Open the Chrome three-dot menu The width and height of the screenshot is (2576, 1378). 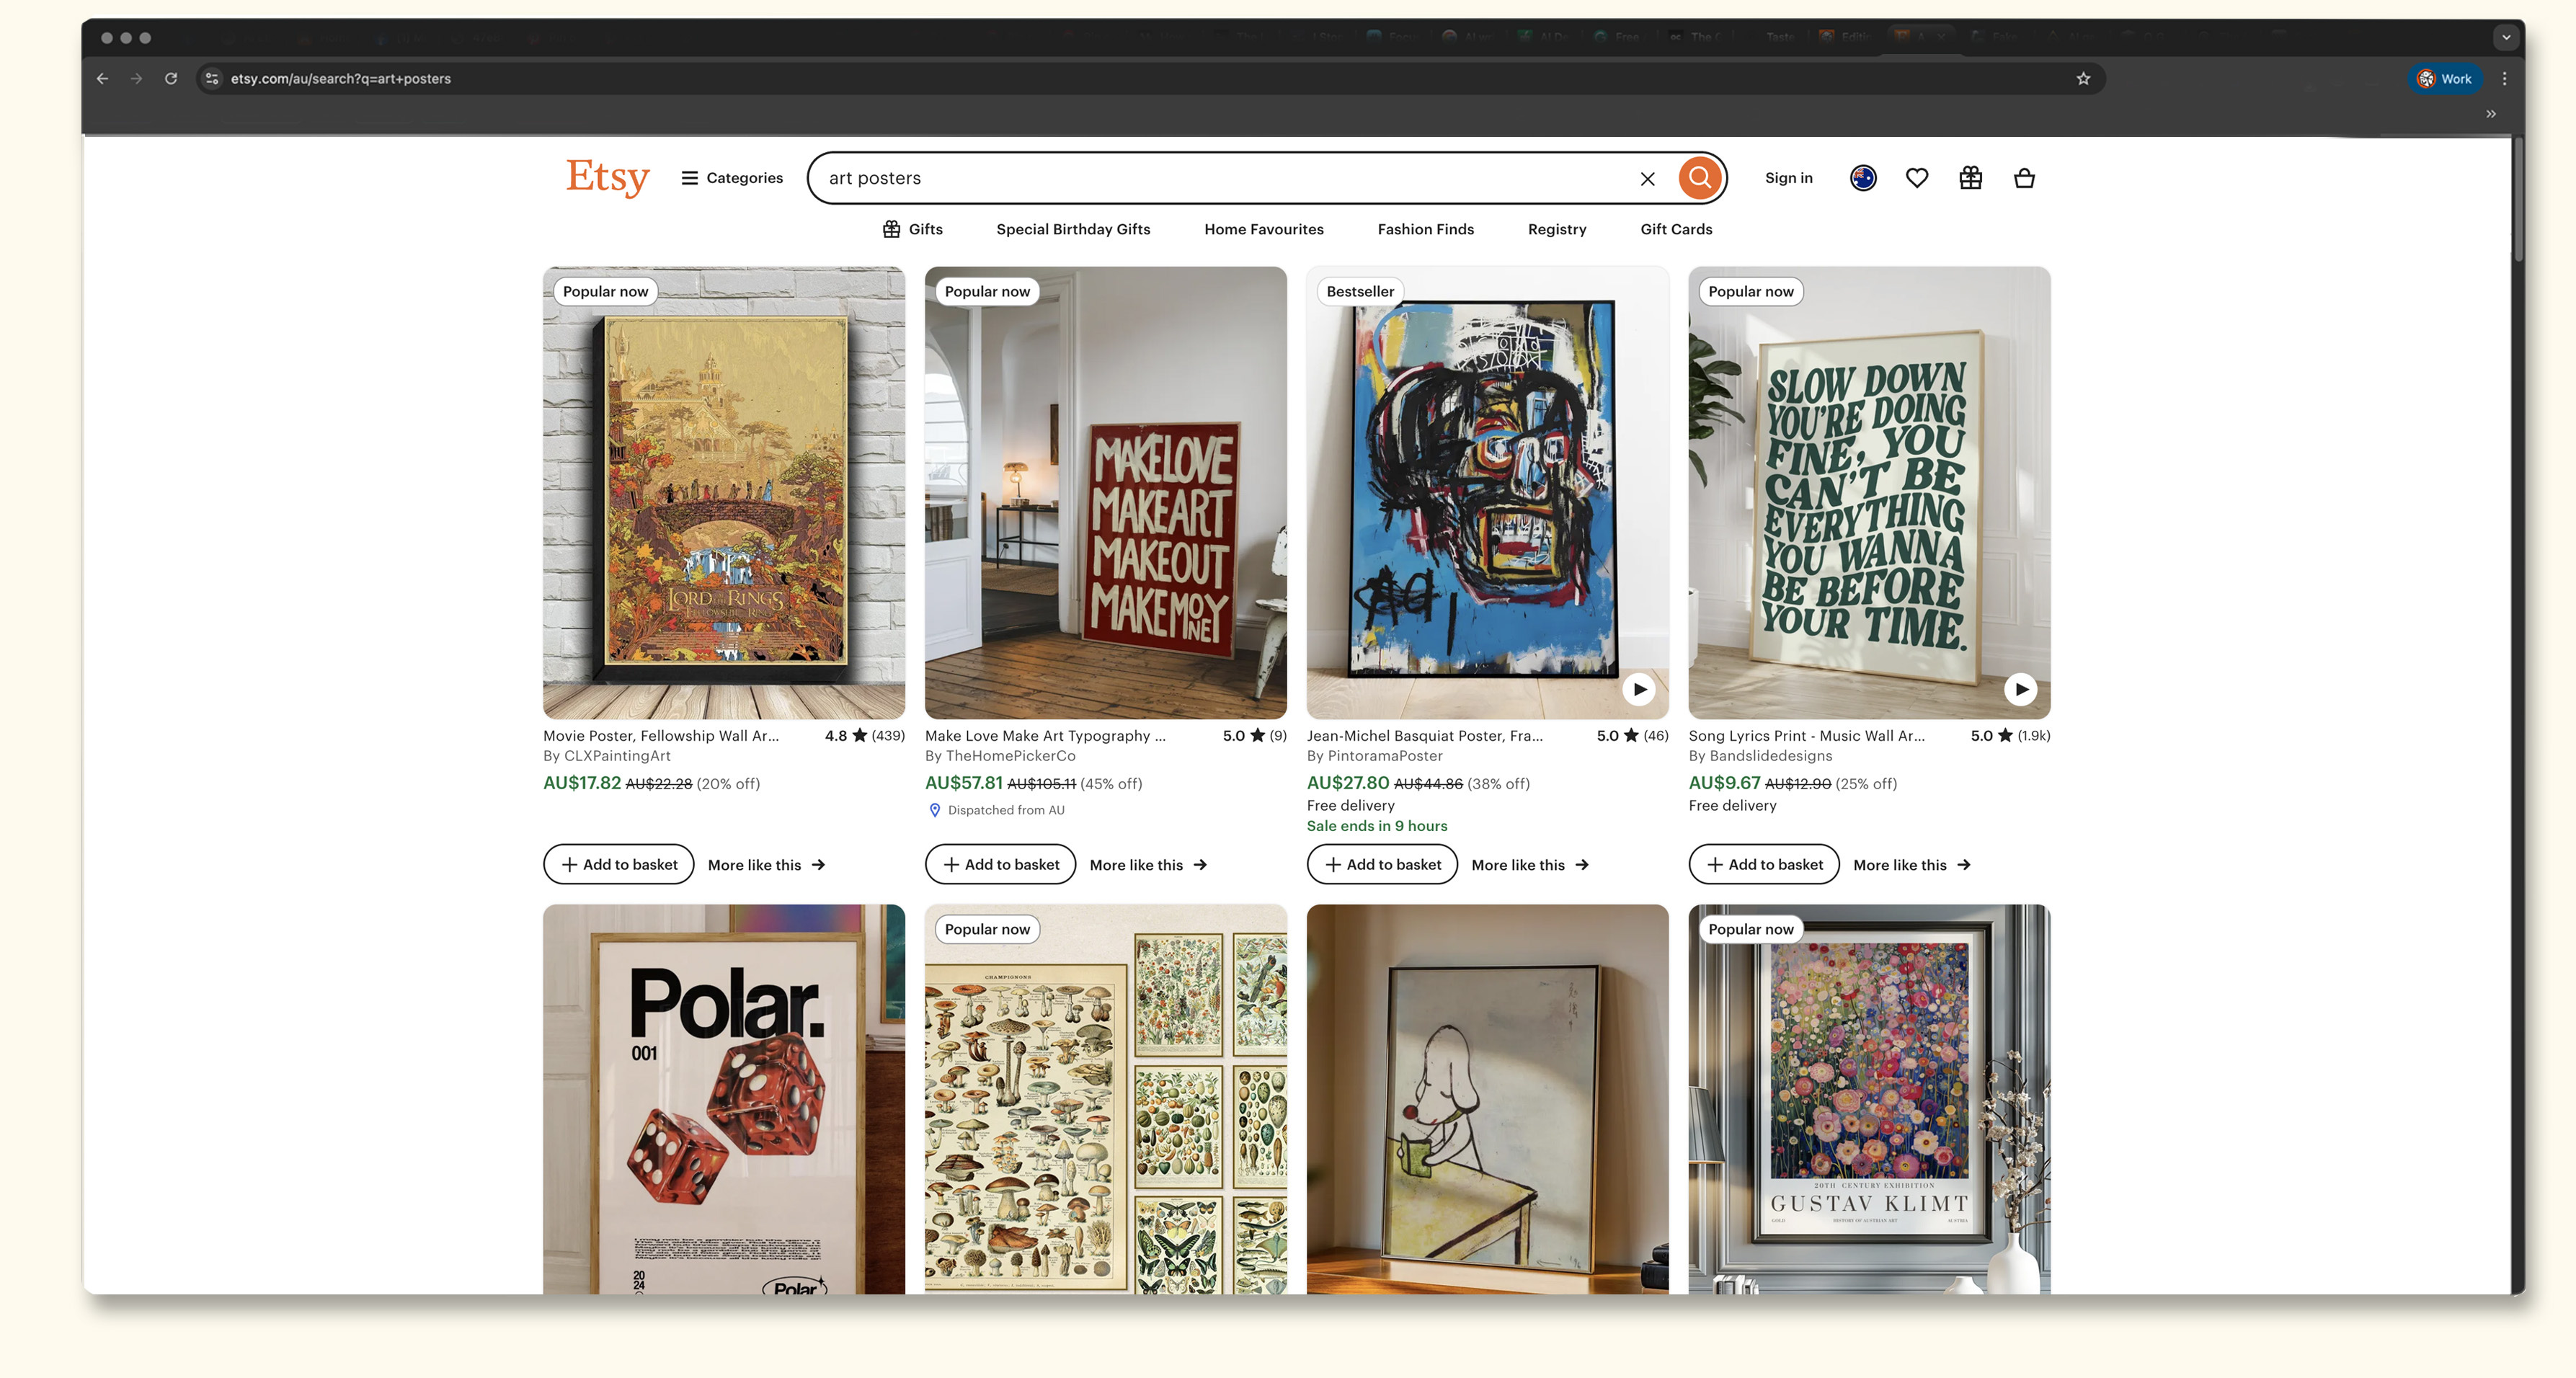click(2504, 79)
